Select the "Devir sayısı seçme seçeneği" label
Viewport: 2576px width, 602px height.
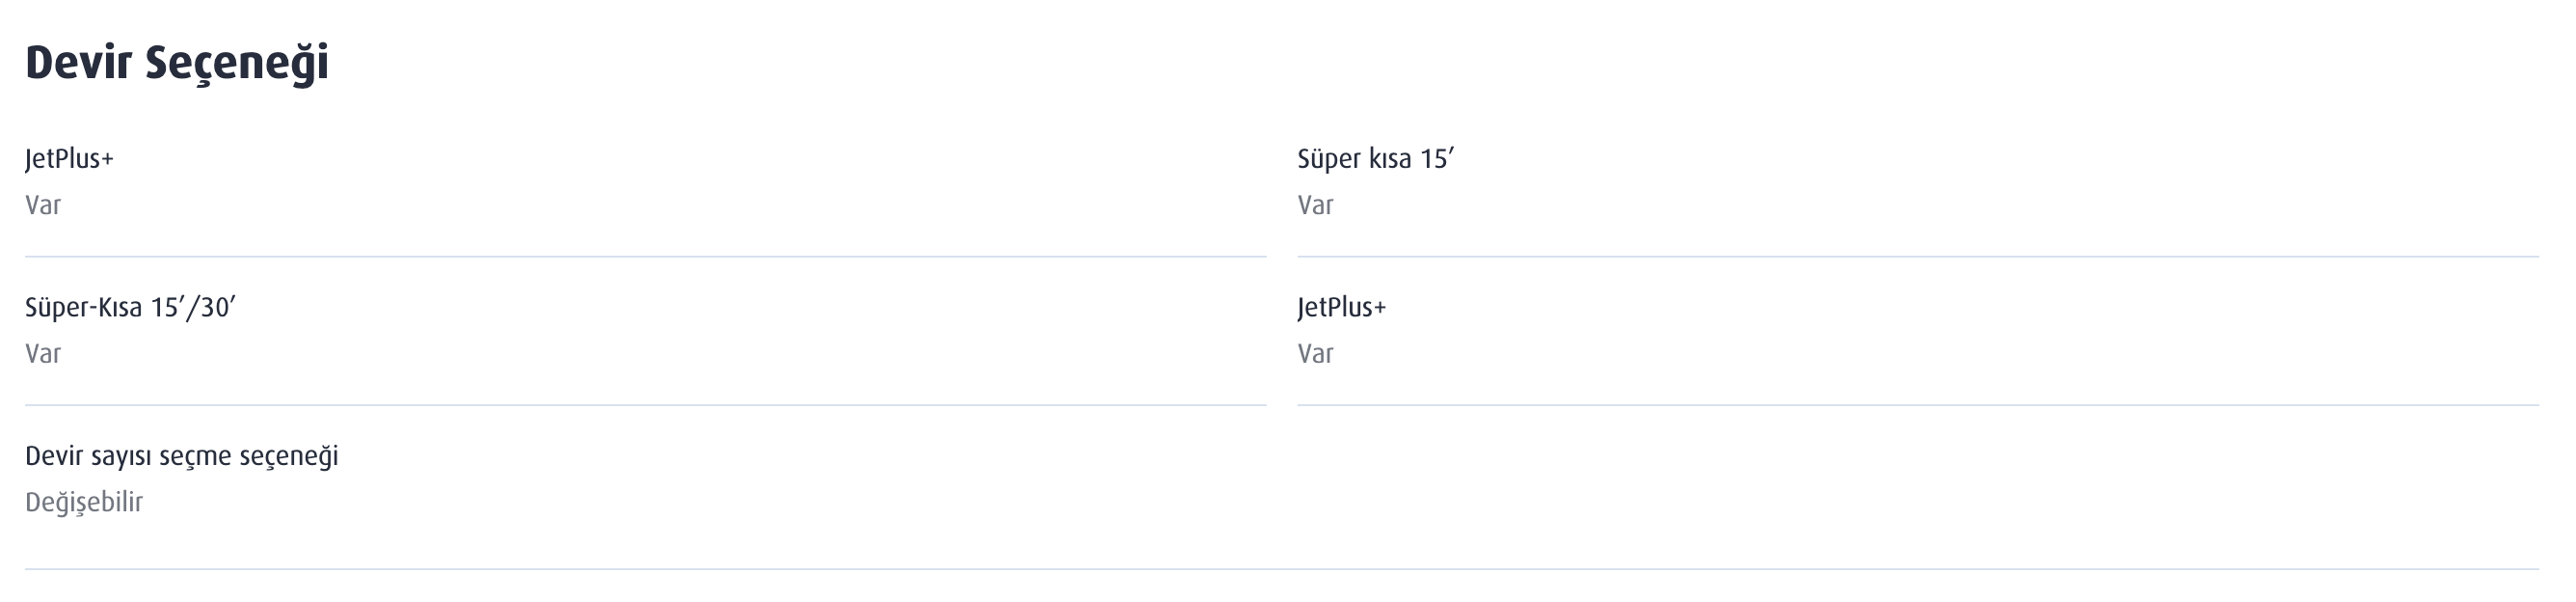[x=181, y=456]
